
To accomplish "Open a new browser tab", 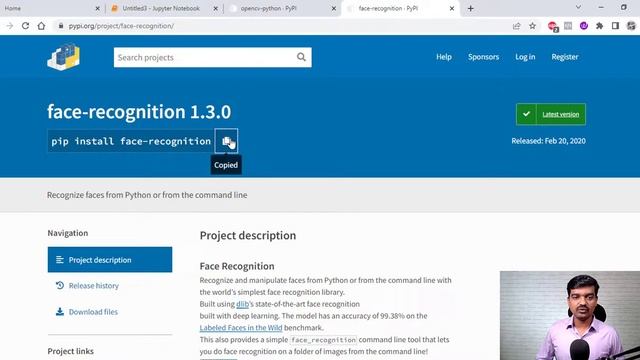I will click(471, 8).
